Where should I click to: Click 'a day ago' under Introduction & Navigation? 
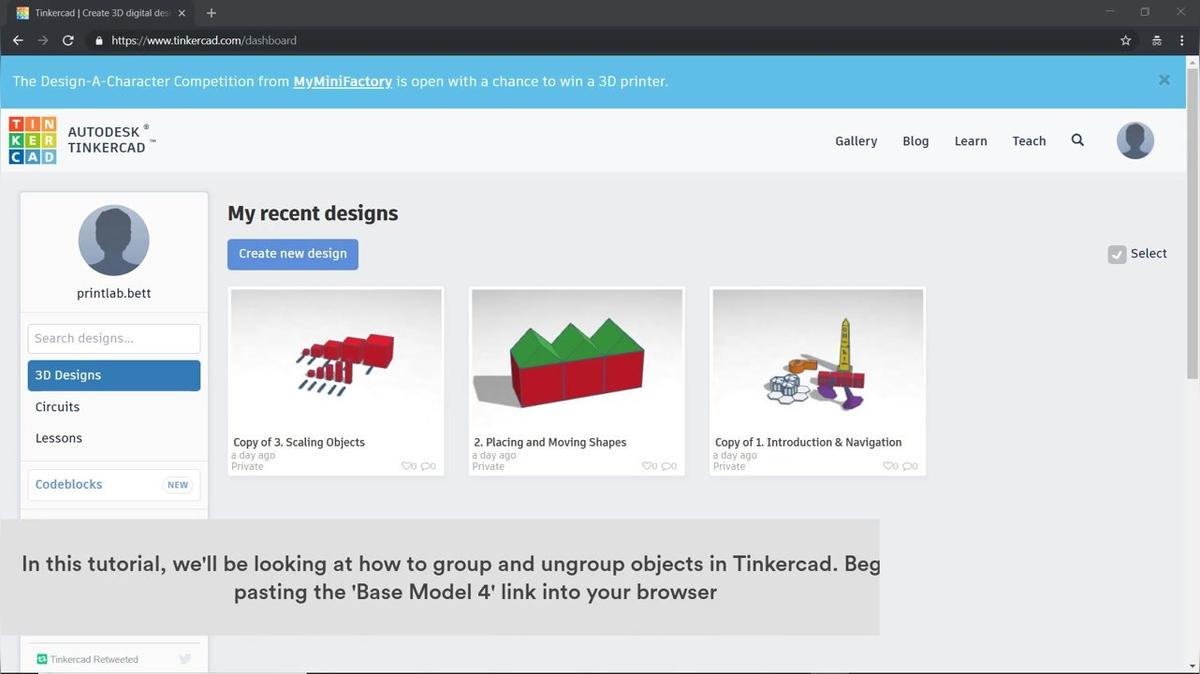pos(736,455)
